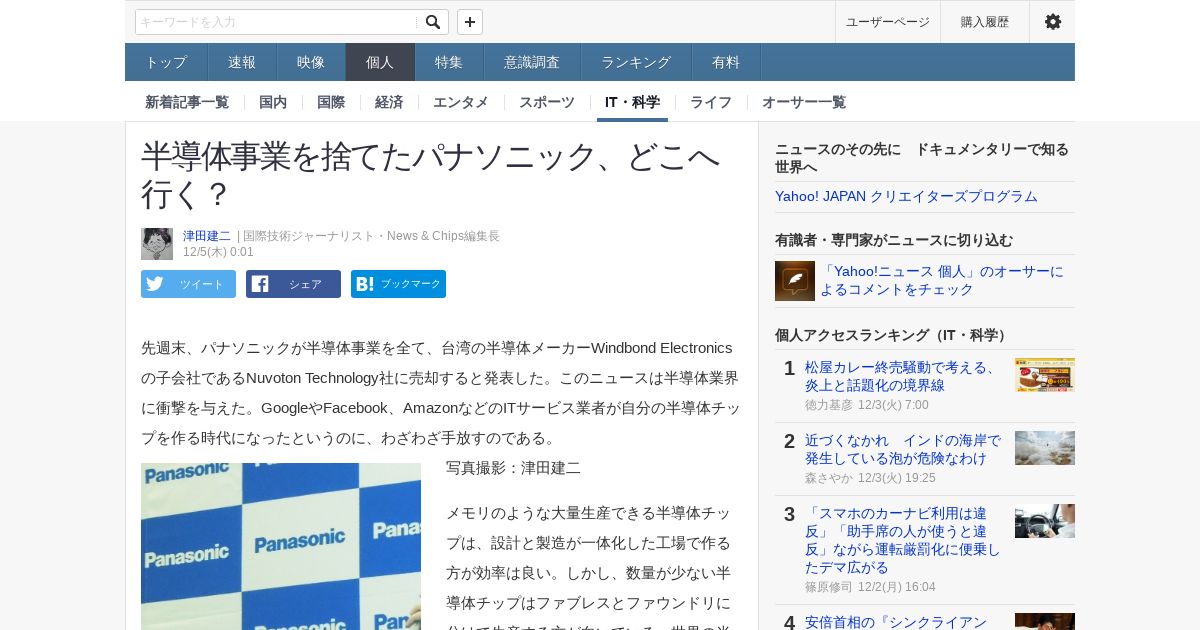Open エンタメ sub-navigation item
The height and width of the screenshot is (630, 1200).
[461, 102]
